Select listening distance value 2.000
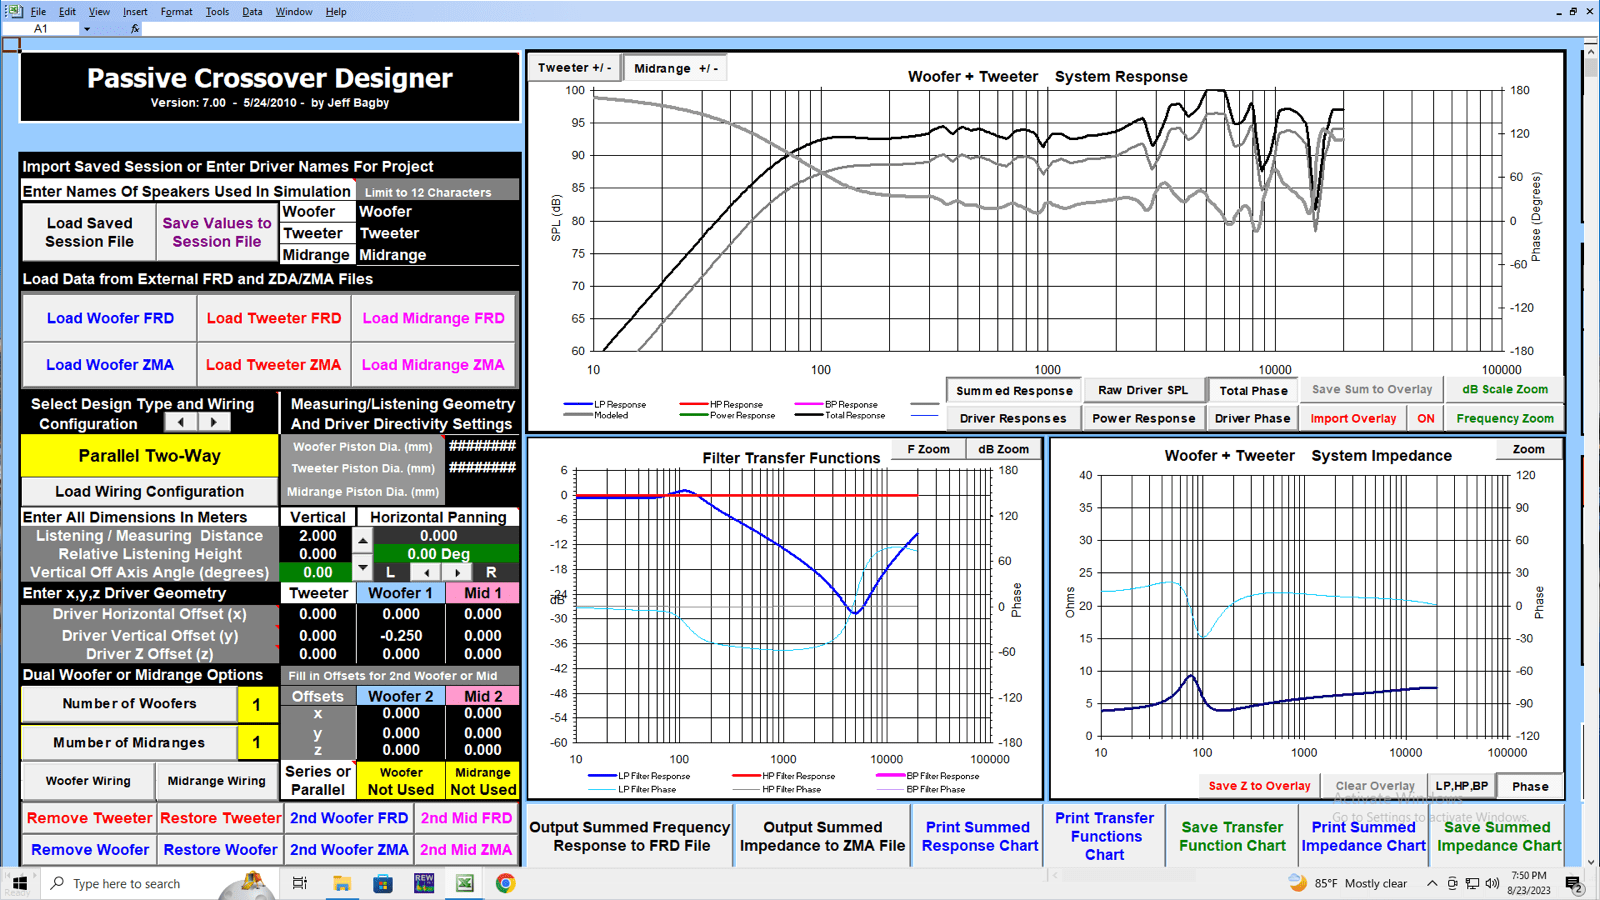Image resolution: width=1600 pixels, height=900 pixels. tap(317, 535)
